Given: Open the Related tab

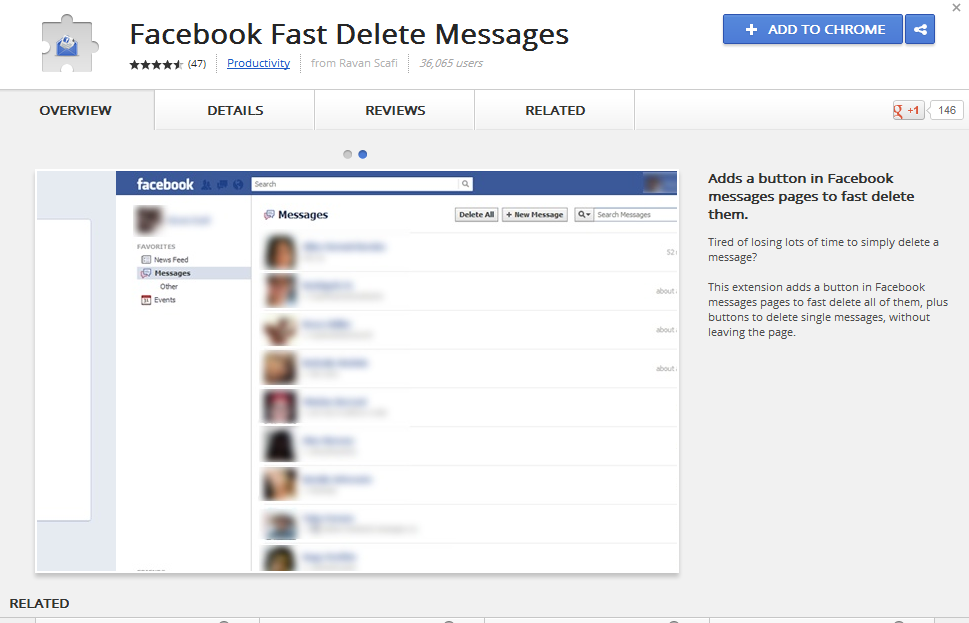Looking at the screenshot, I should point(555,110).
